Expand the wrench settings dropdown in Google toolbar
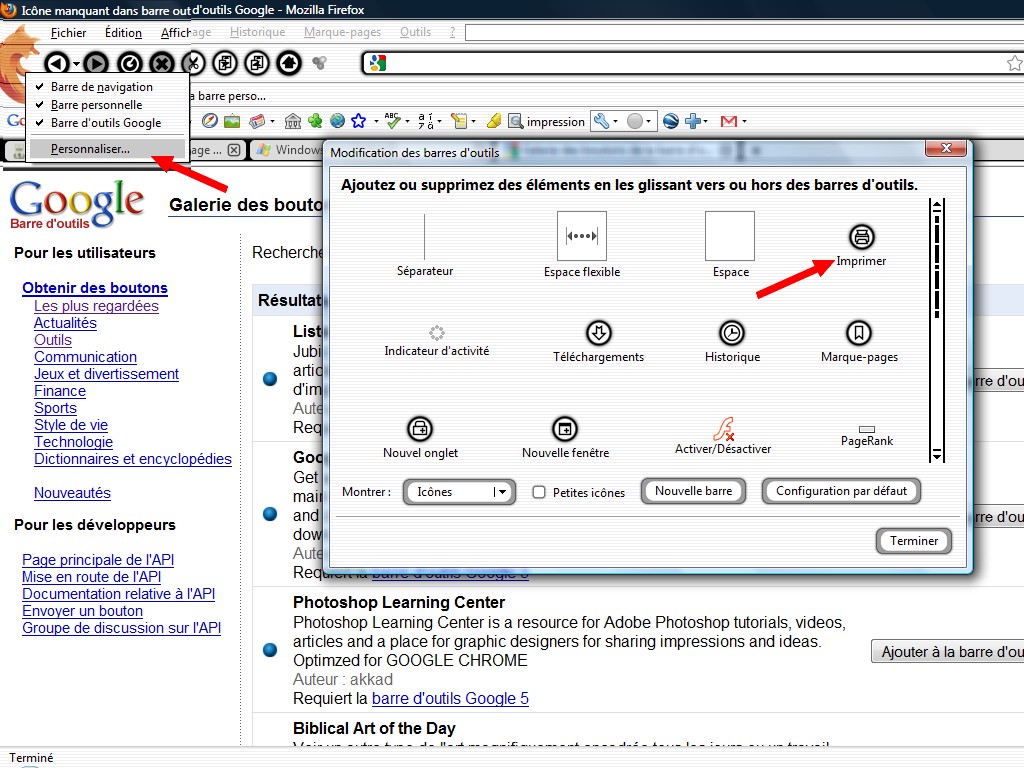 [615, 121]
